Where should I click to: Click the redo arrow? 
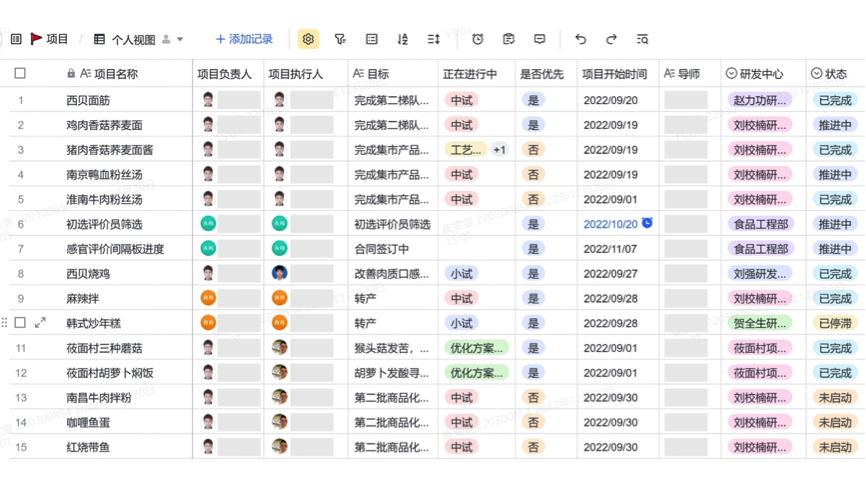point(611,39)
